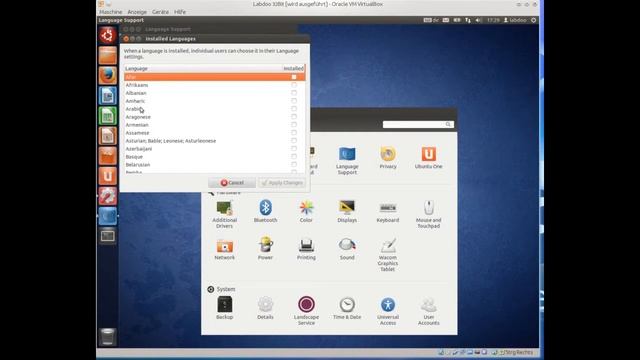Open the sound volume indicator
Screen dimensions: 640x360
tap(478, 20)
